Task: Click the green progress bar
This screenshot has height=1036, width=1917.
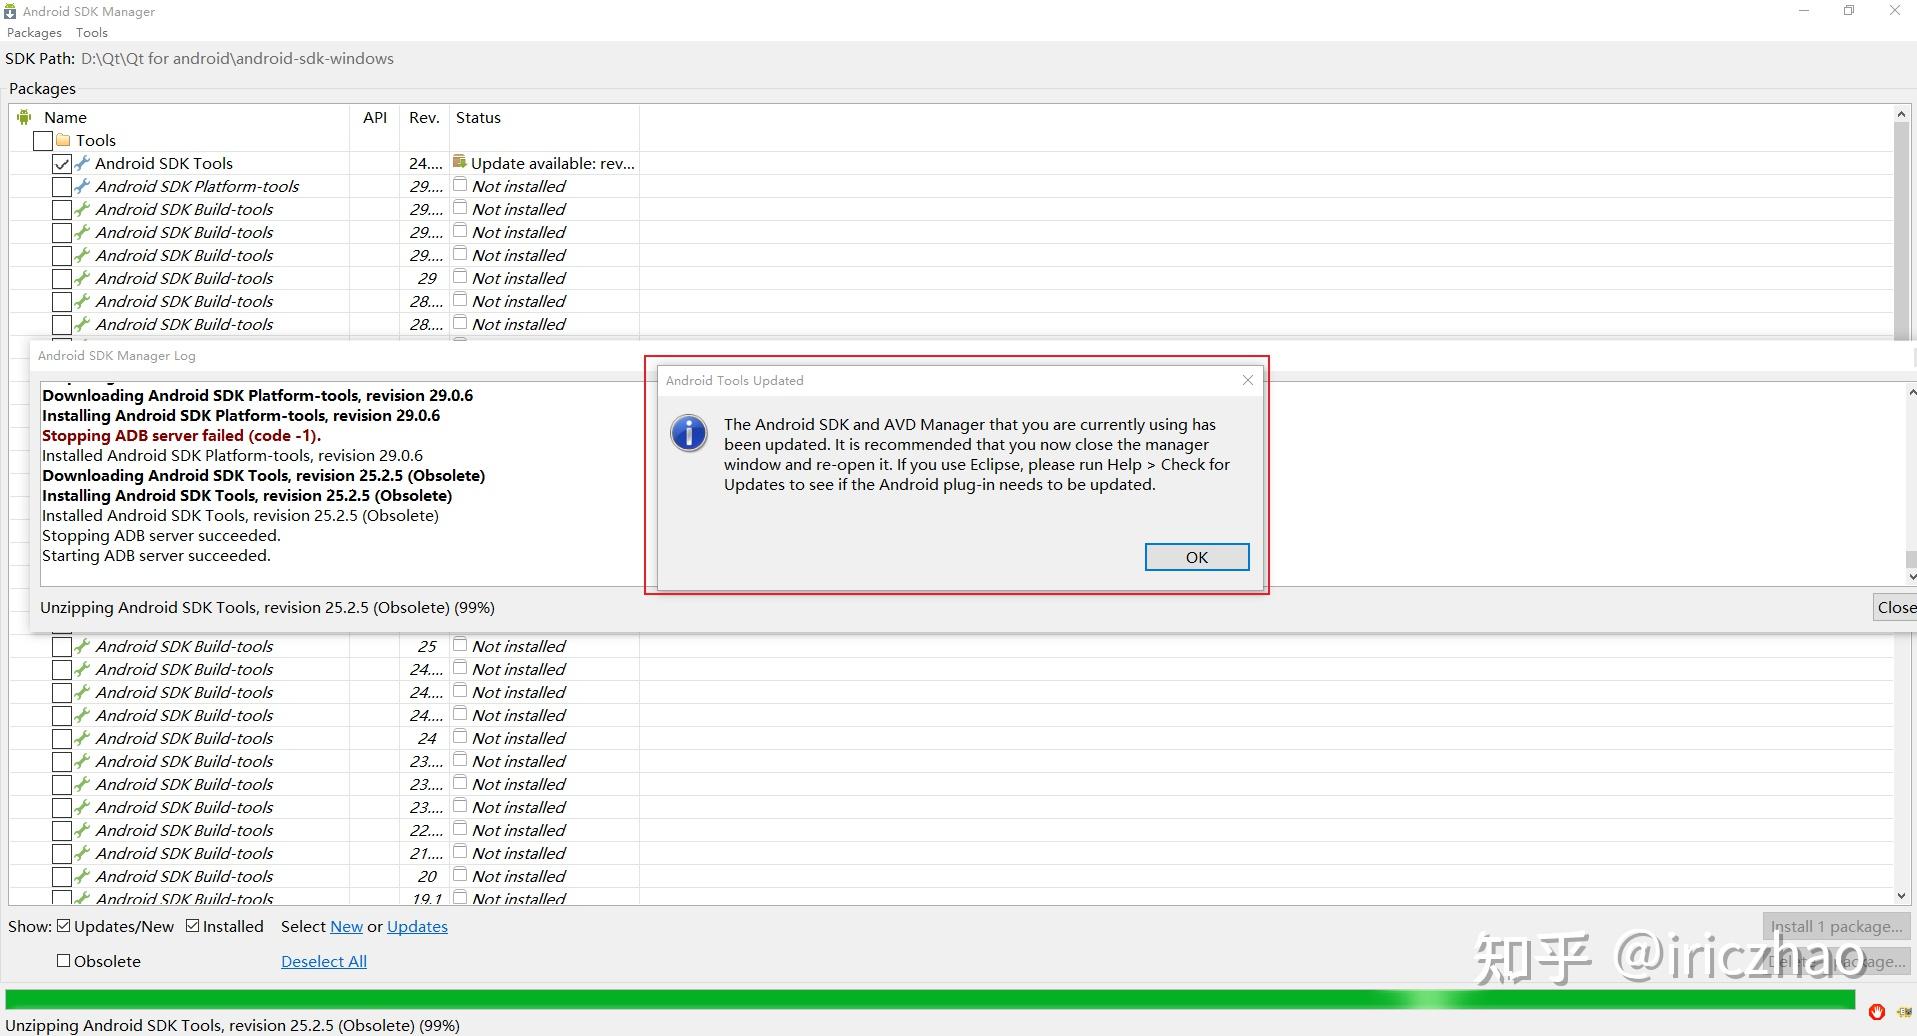Action: (930, 1000)
